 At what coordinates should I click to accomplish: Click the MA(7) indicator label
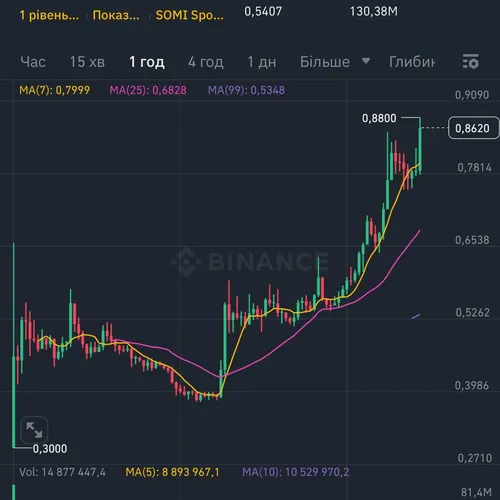coord(55,90)
